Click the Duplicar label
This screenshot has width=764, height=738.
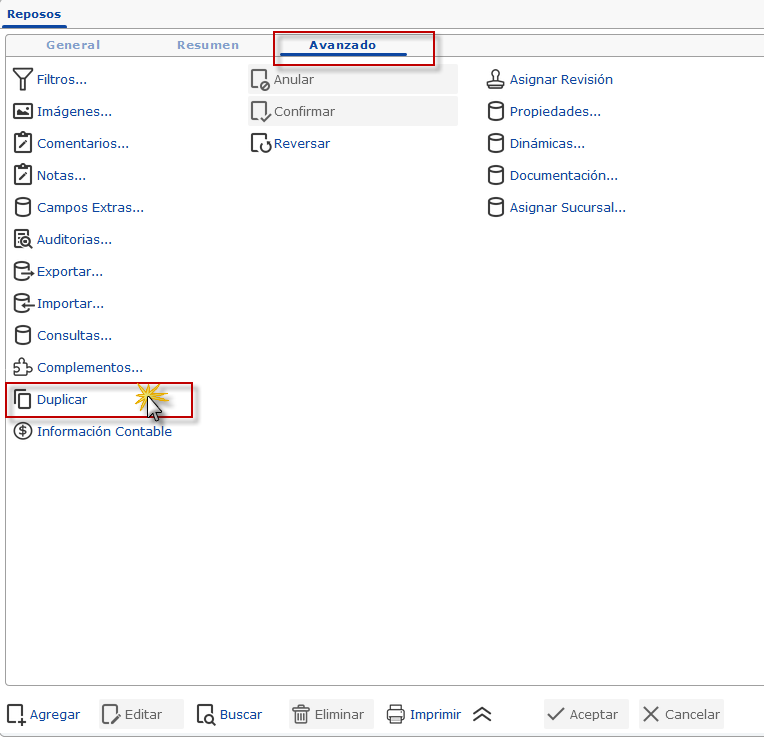tap(62, 399)
